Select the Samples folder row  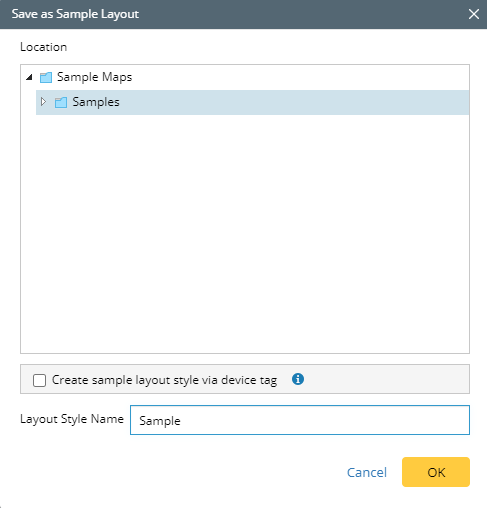pos(252,102)
